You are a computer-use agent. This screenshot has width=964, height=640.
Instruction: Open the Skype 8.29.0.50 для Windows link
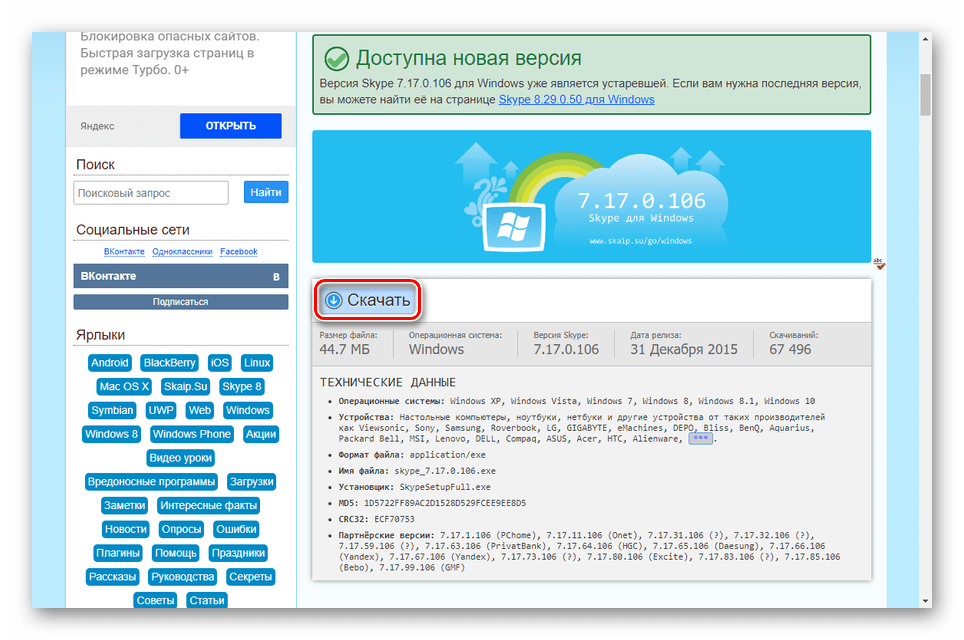point(576,100)
